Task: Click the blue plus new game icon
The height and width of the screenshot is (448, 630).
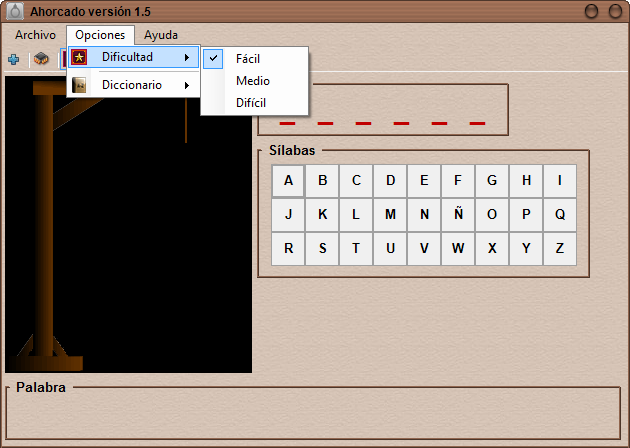Action: pyautogui.click(x=13, y=59)
